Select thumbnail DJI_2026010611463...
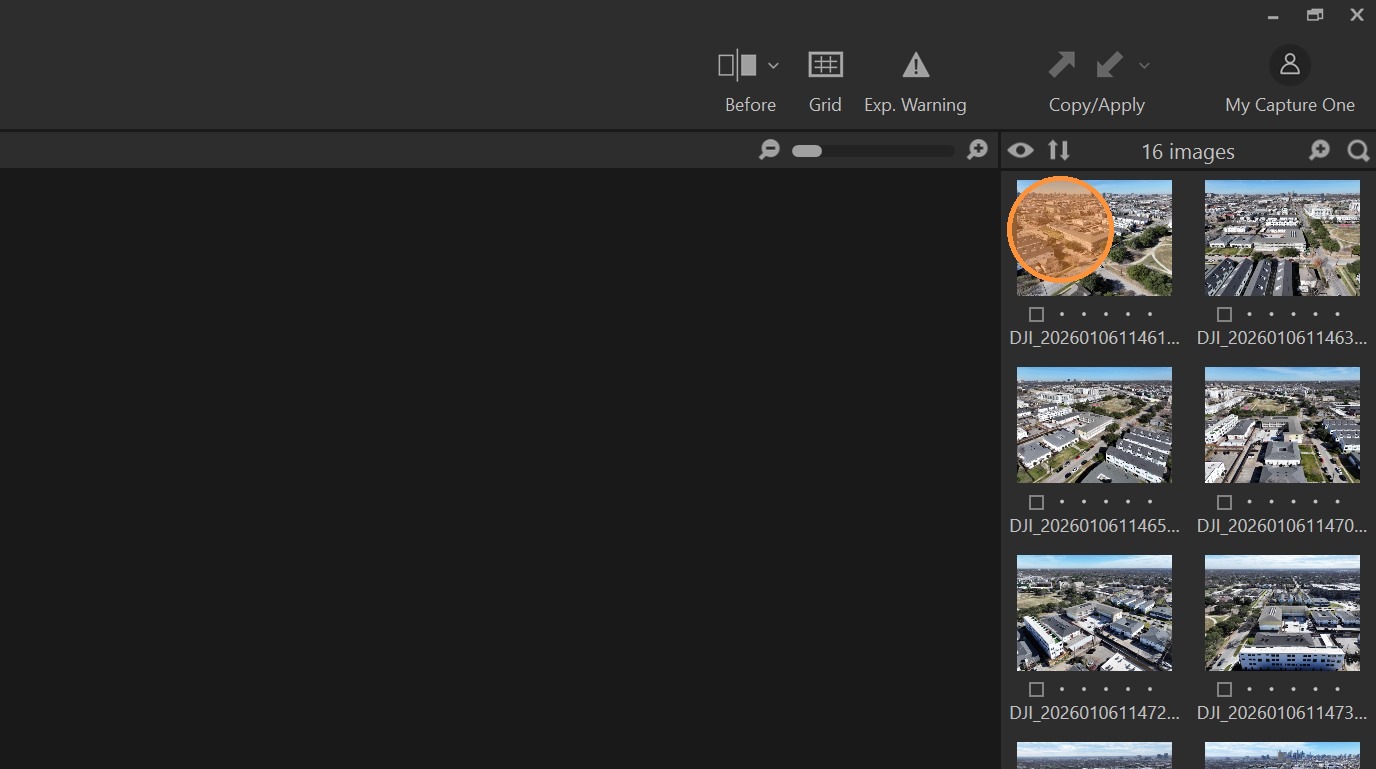The width and height of the screenshot is (1376, 769). [1282, 238]
